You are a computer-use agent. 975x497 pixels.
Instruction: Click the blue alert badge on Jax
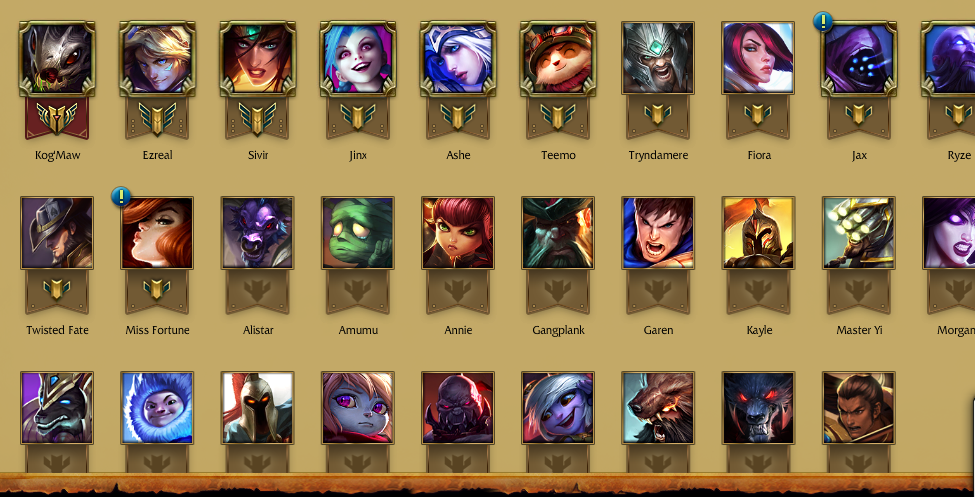point(823,22)
